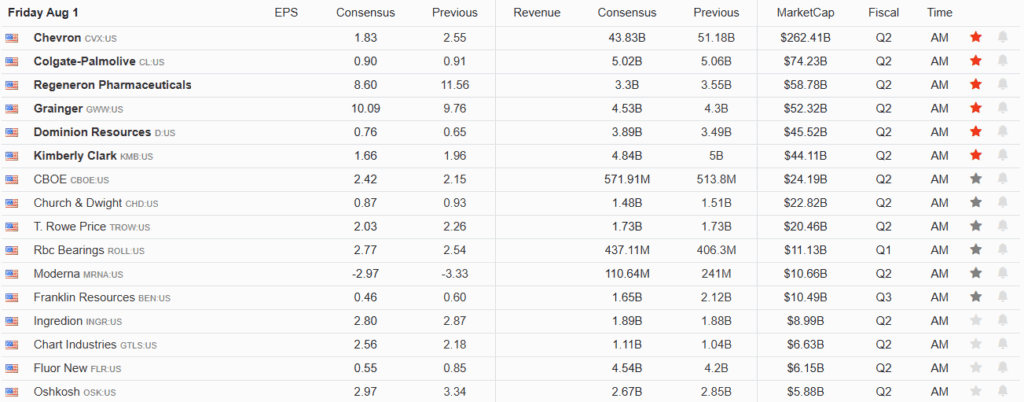Click Moderna's -2.97 EPS consensus value
The height and width of the screenshot is (402, 1024).
click(366, 273)
